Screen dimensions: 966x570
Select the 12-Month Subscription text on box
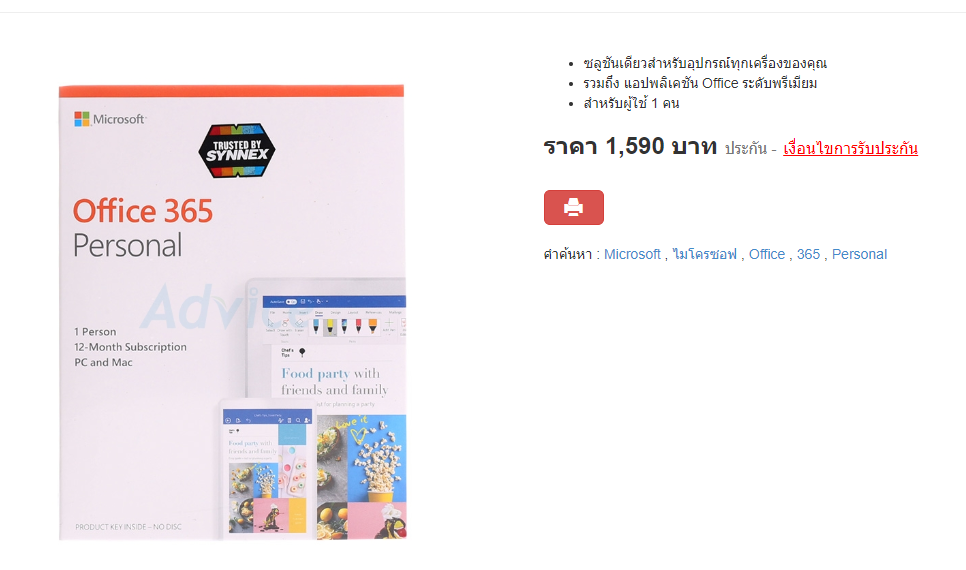click(131, 347)
